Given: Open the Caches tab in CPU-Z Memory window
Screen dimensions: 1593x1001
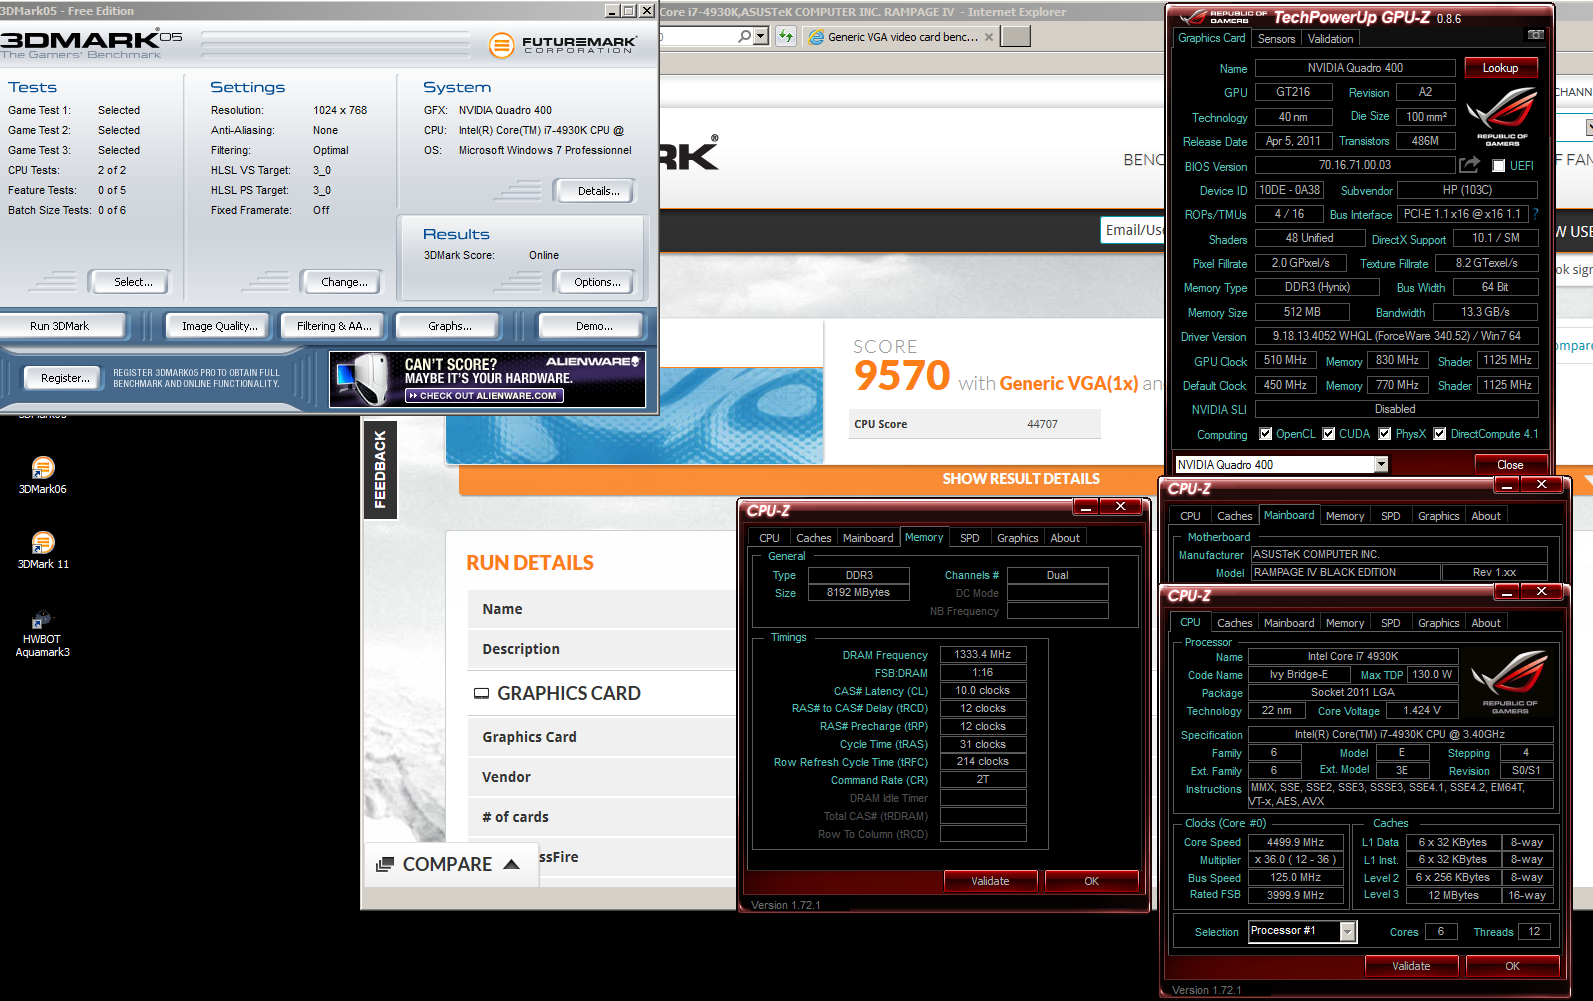Looking at the screenshot, I should (x=814, y=538).
